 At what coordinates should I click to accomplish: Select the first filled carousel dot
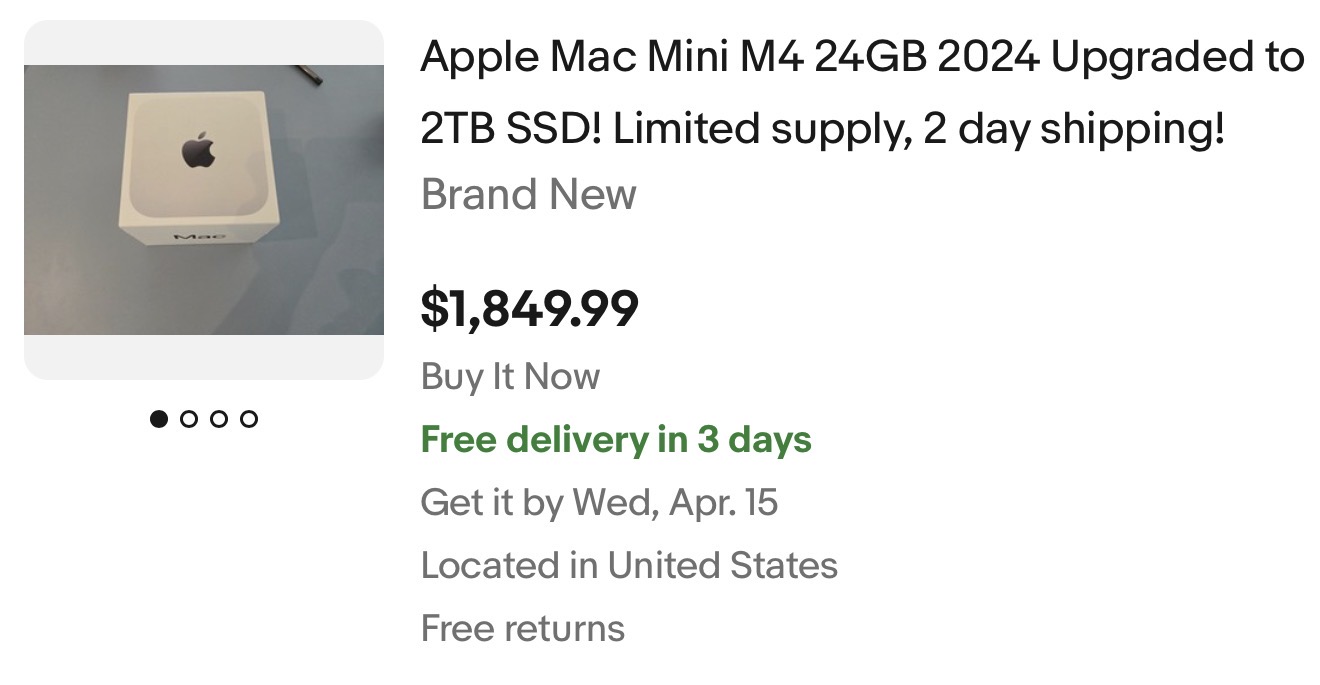tap(159, 419)
